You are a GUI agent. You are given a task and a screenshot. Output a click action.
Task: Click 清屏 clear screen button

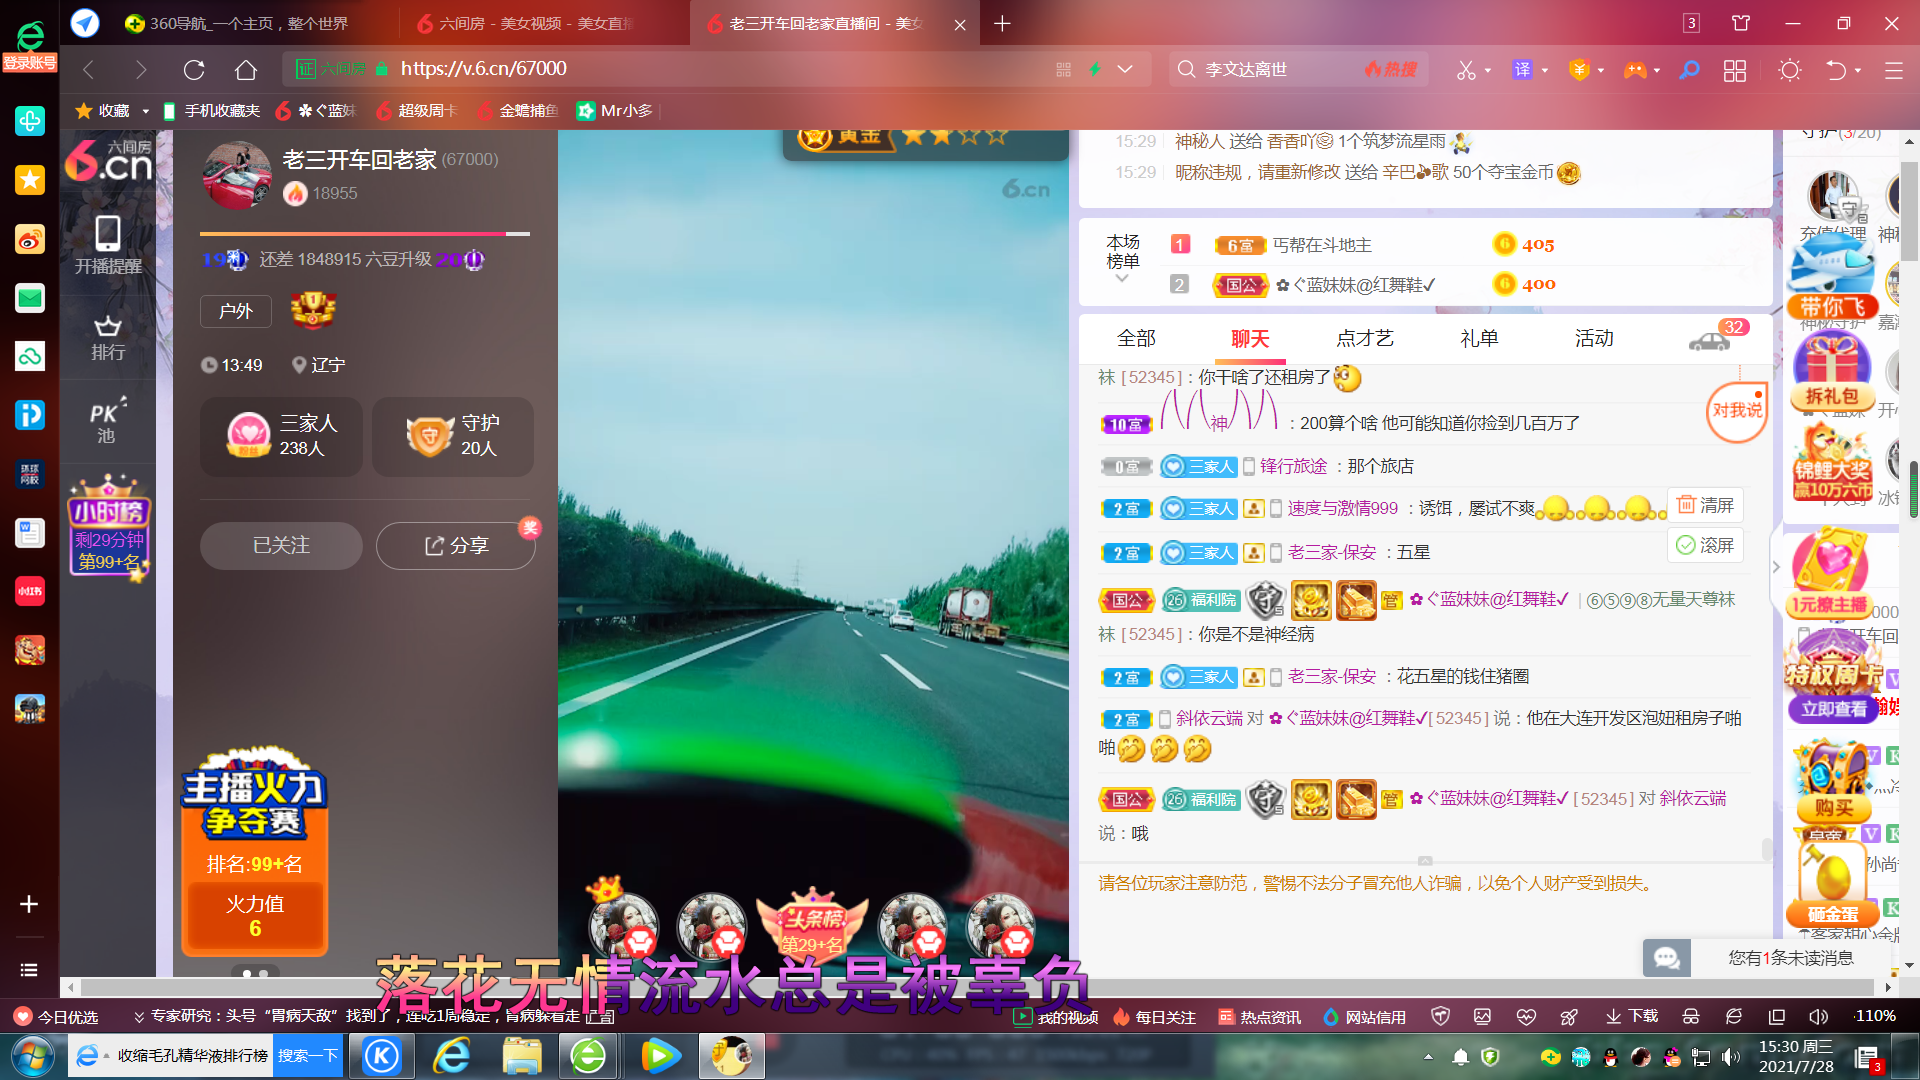click(1706, 505)
